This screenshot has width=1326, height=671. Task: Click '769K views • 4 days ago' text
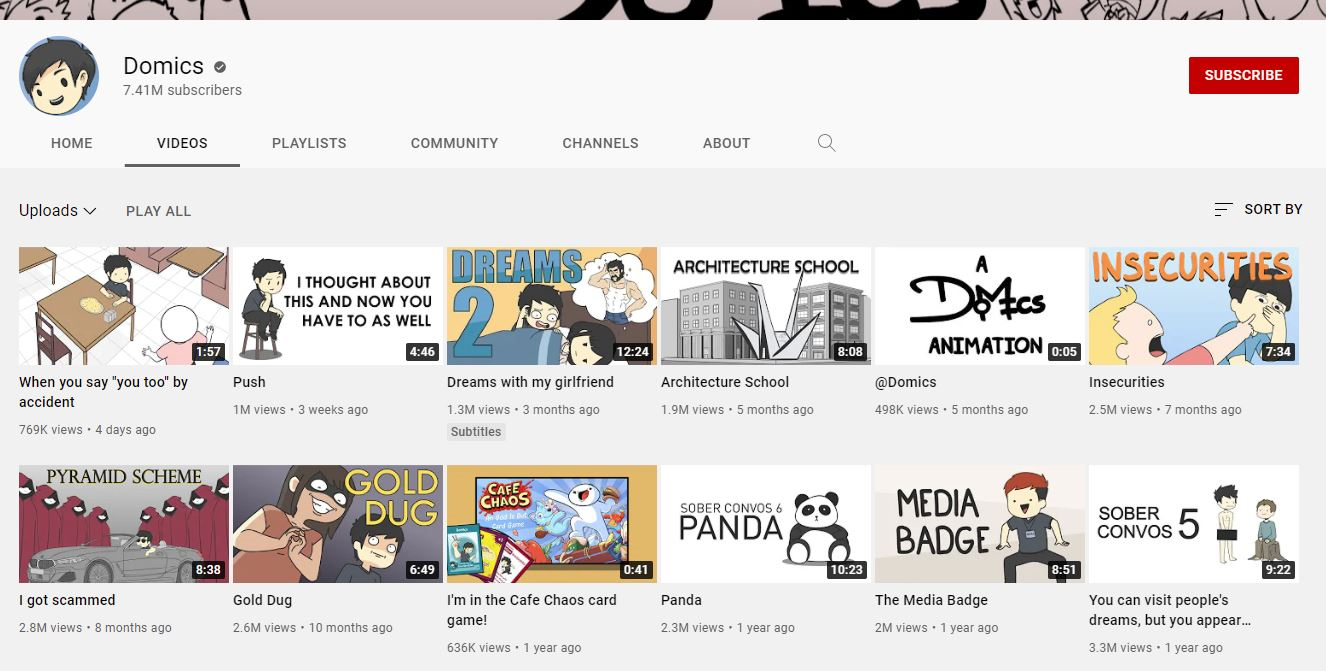click(87, 430)
